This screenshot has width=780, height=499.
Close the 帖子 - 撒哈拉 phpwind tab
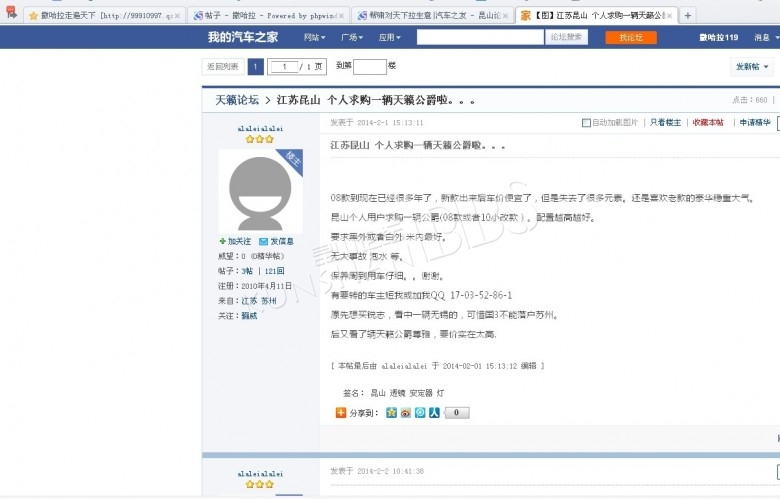click(x=342, y=16)
